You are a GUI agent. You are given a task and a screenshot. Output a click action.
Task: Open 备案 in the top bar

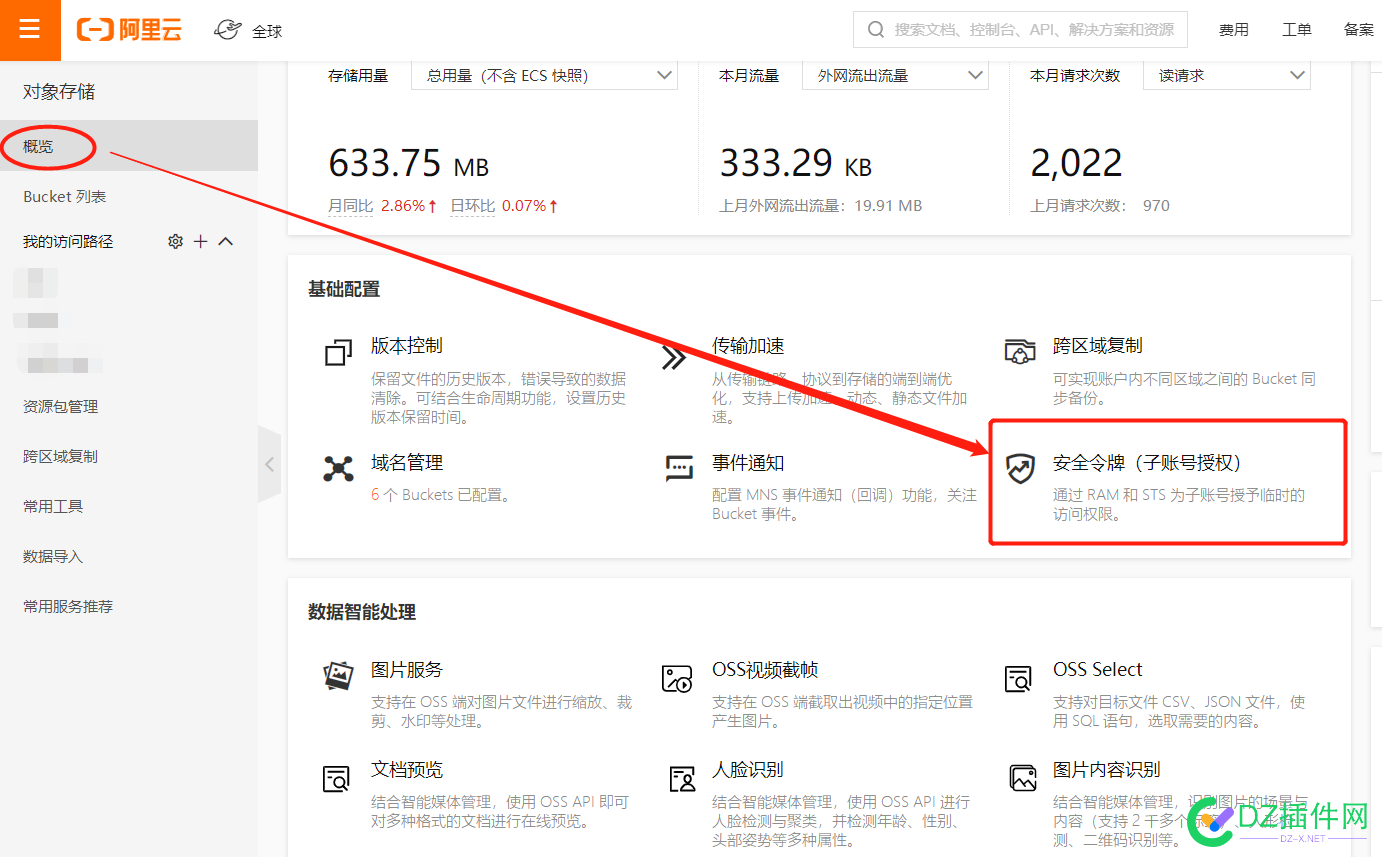coord(1358,30)
